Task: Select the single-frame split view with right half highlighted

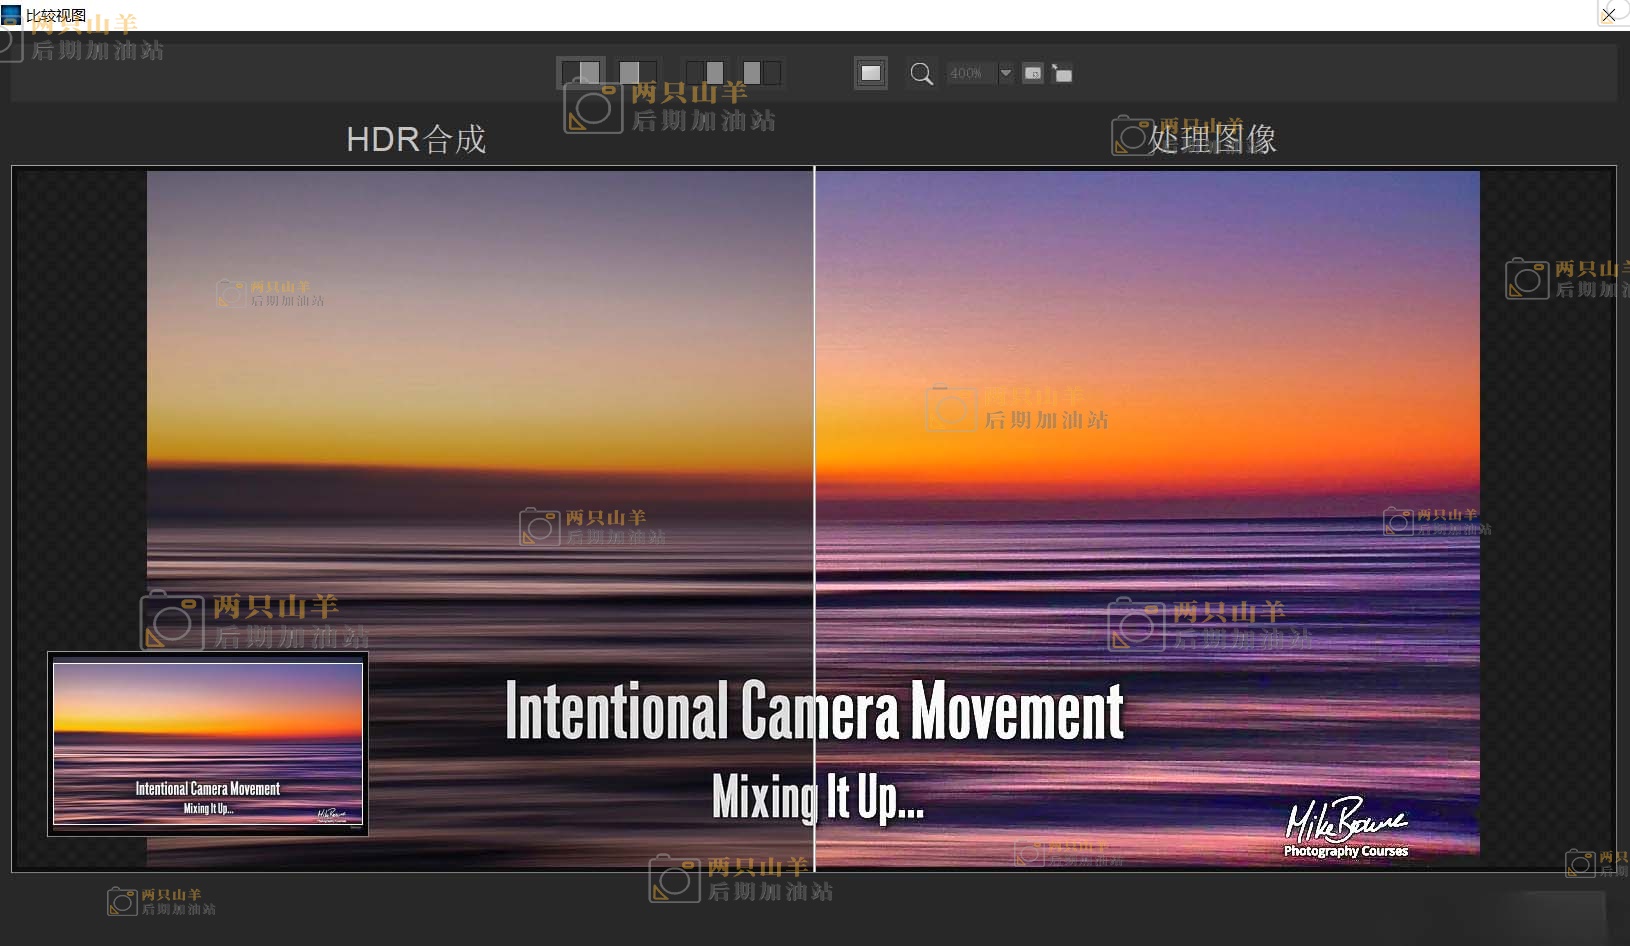Action: pyautogui.click(x=581, y=73)
